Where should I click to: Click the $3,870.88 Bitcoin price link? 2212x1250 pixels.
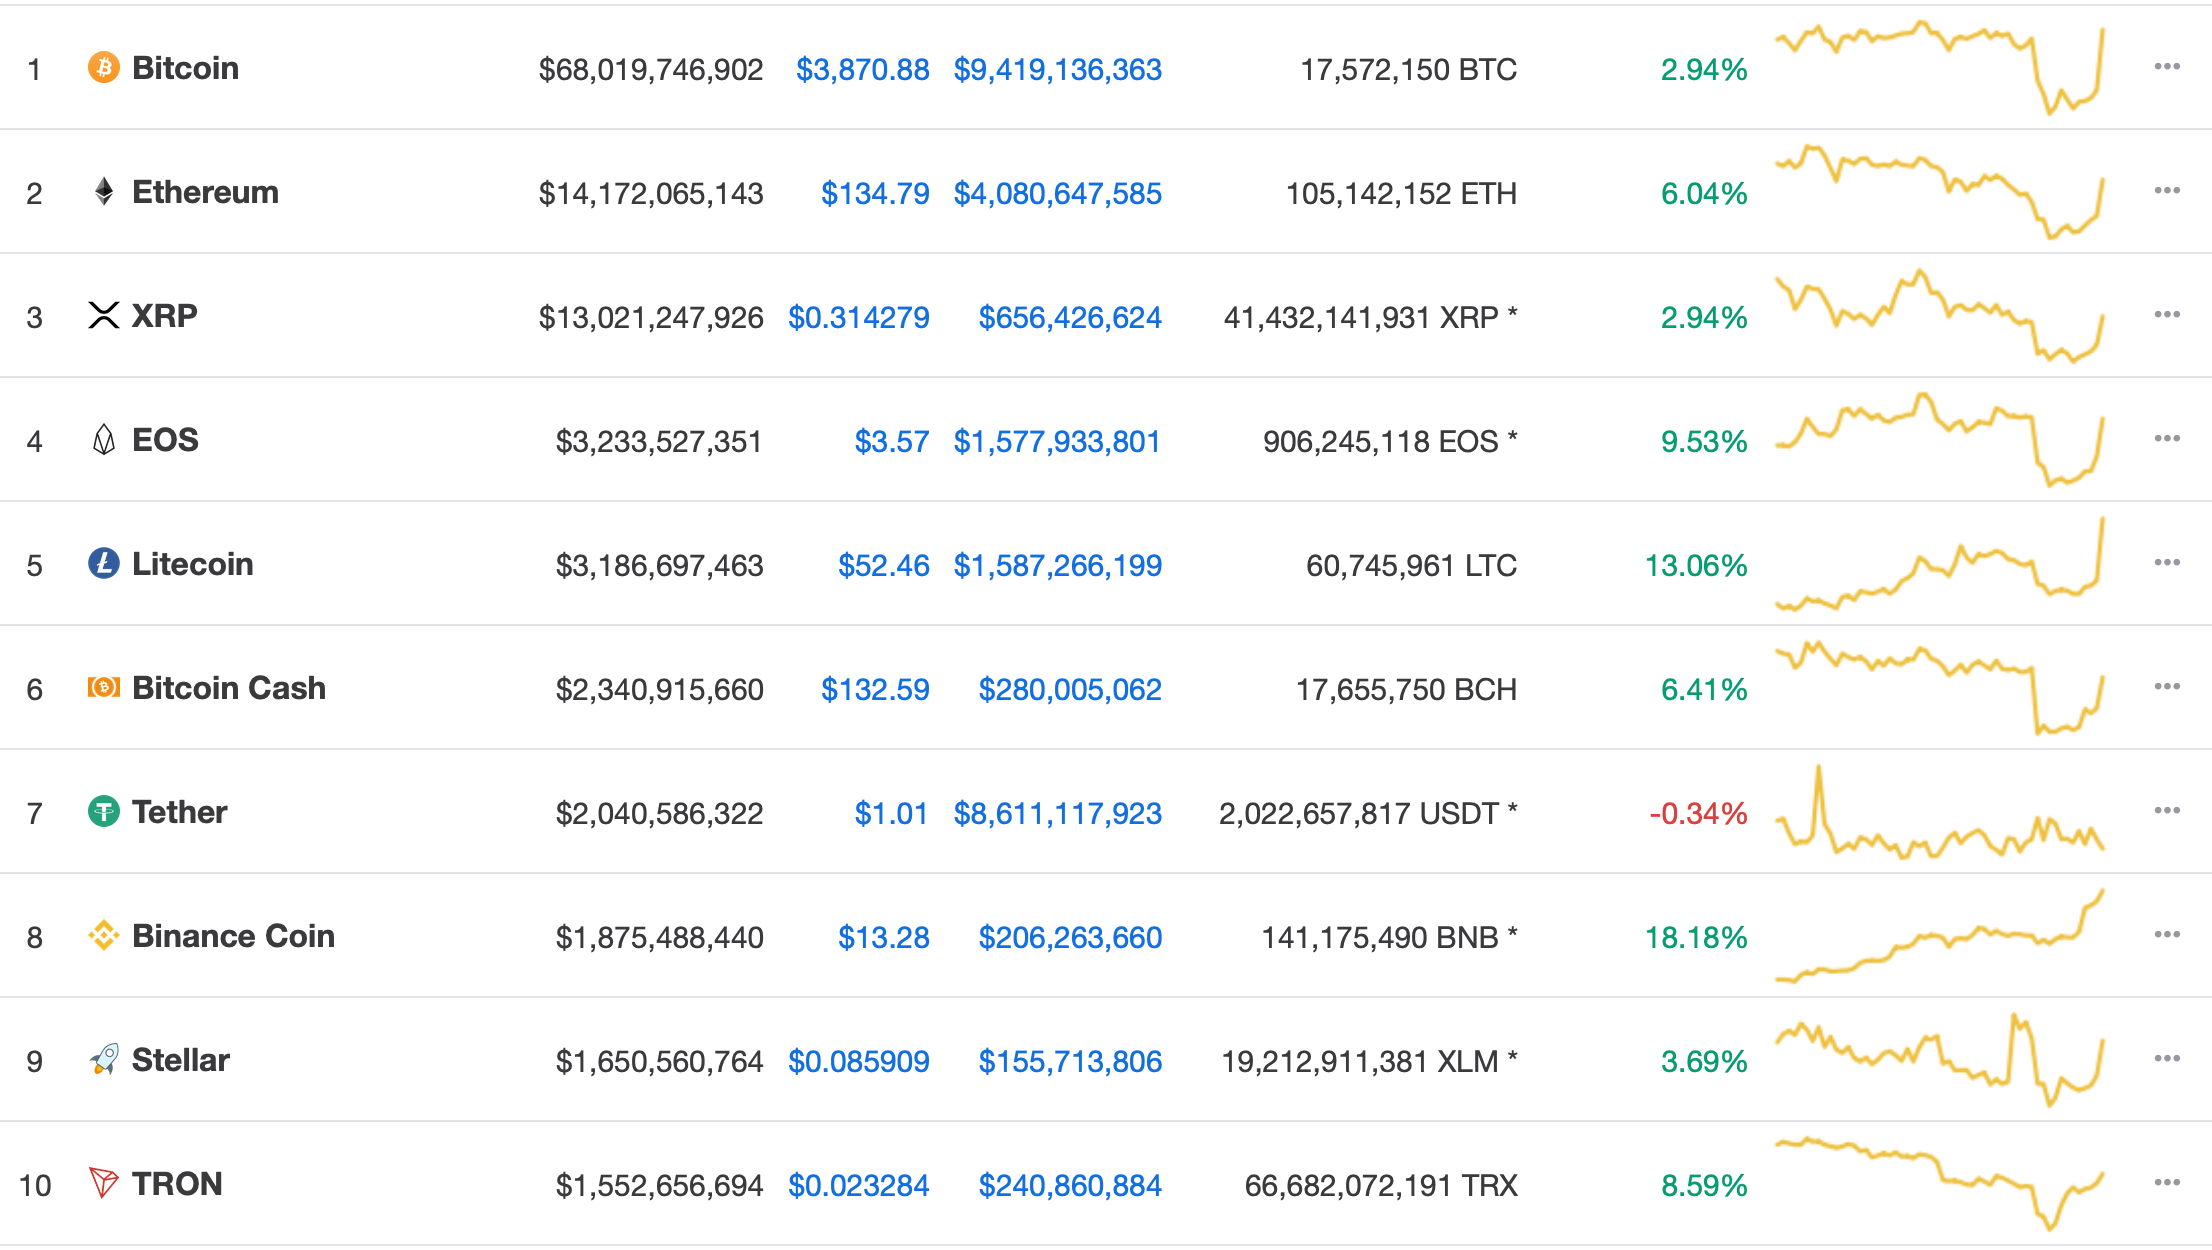(862, 69)
